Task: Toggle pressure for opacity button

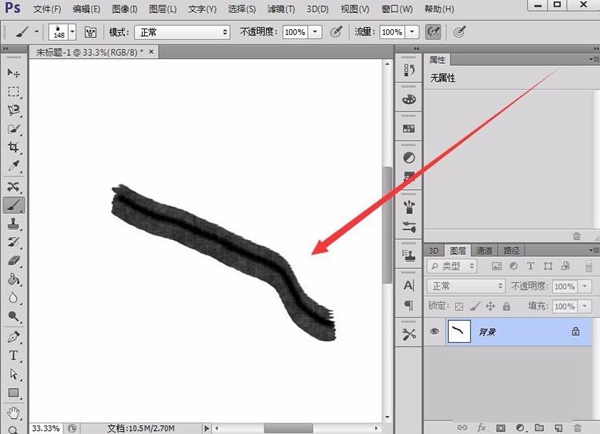Action: click(337, 32)
